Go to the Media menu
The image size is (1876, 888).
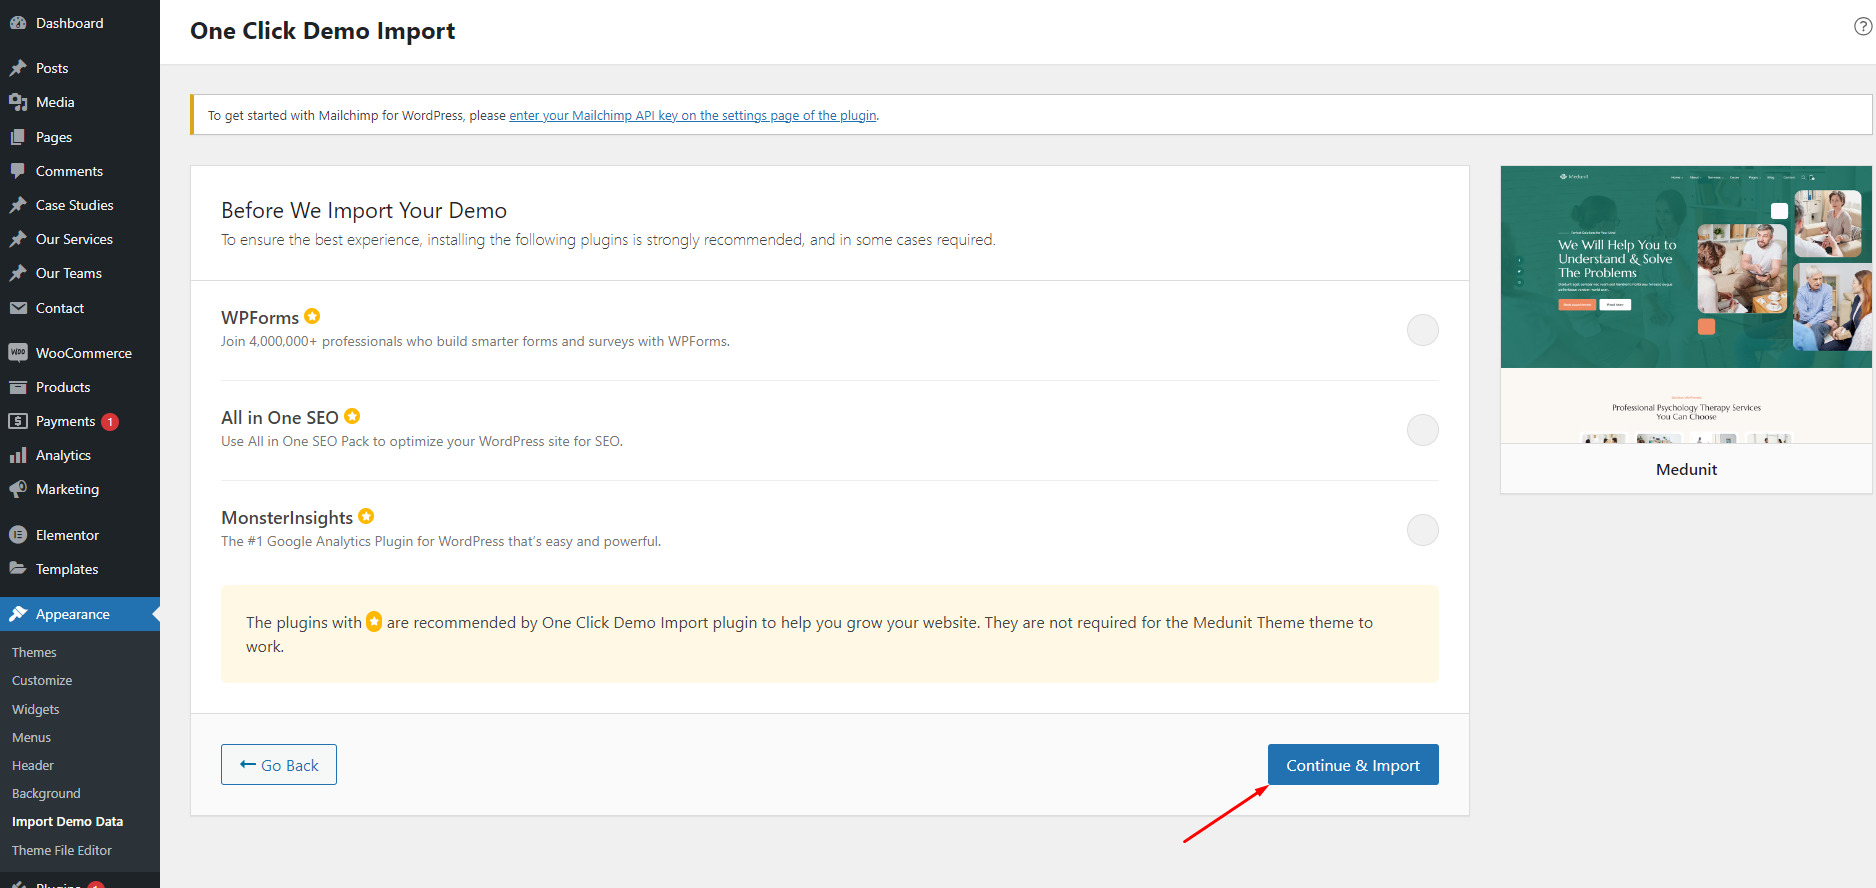click(x=80, y=102)
